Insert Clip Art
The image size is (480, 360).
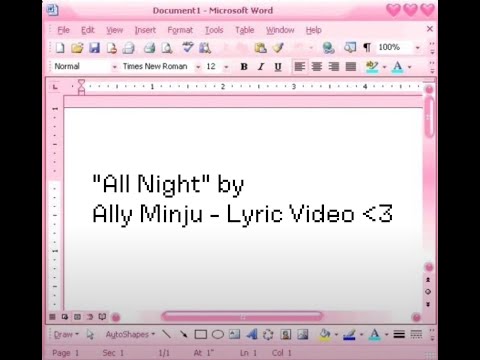click(286, 334)
